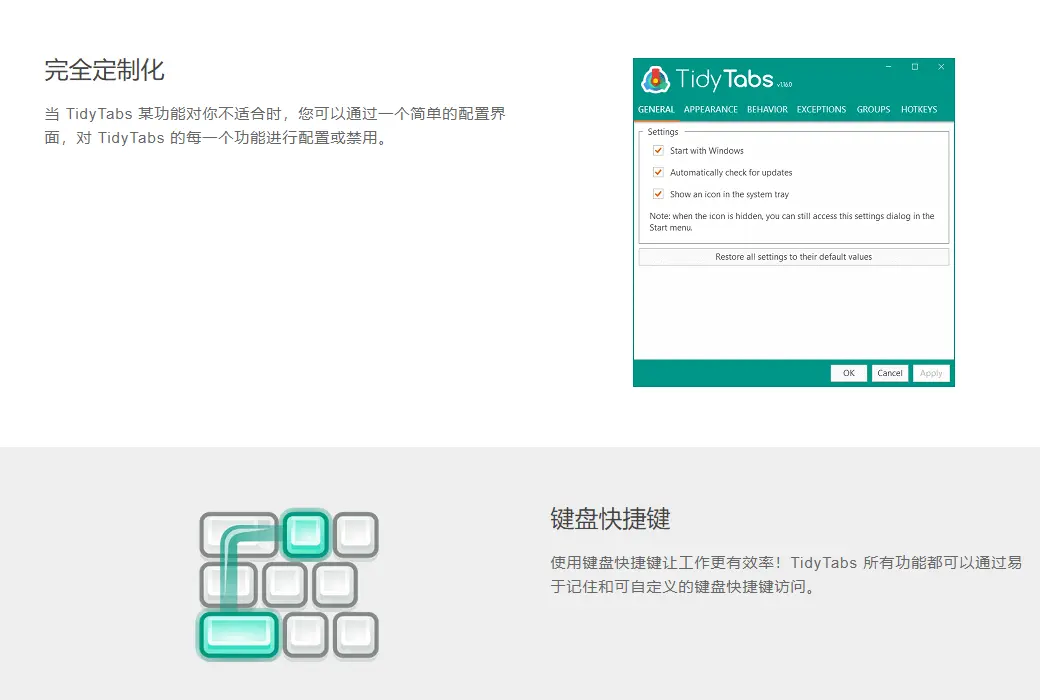Toggle Start with Windows checkbox
Viewport: 1040px width, 700px height.
pyautogui.click(x=658, y=151)
